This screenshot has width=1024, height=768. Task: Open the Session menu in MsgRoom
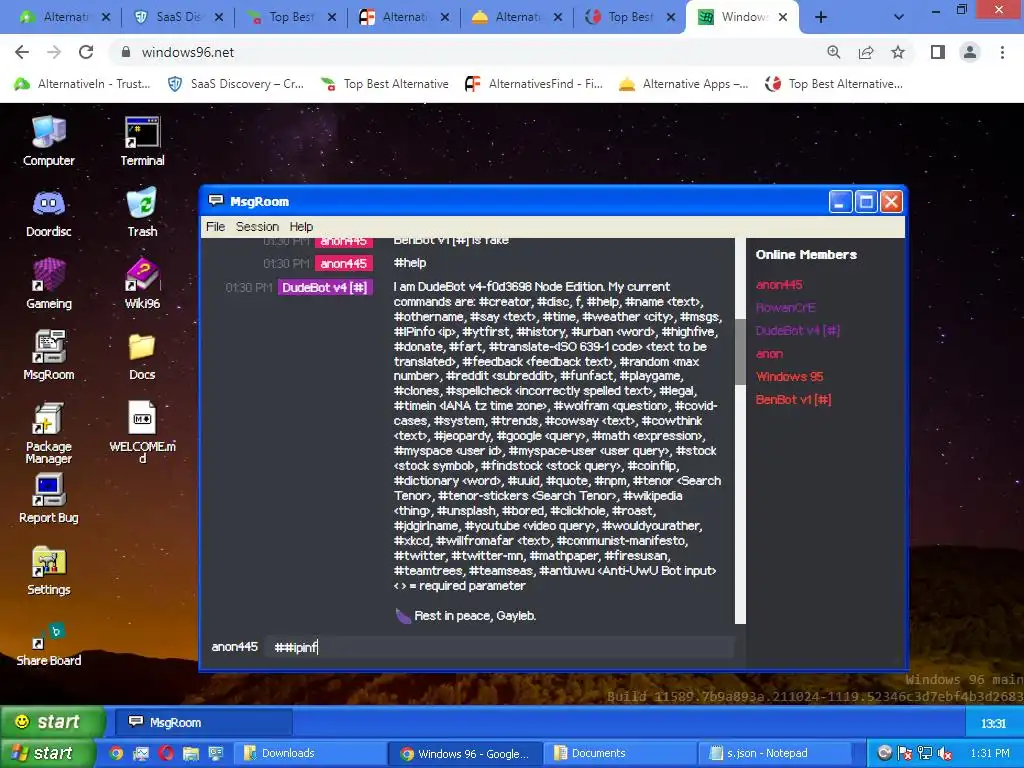[257, 227]
